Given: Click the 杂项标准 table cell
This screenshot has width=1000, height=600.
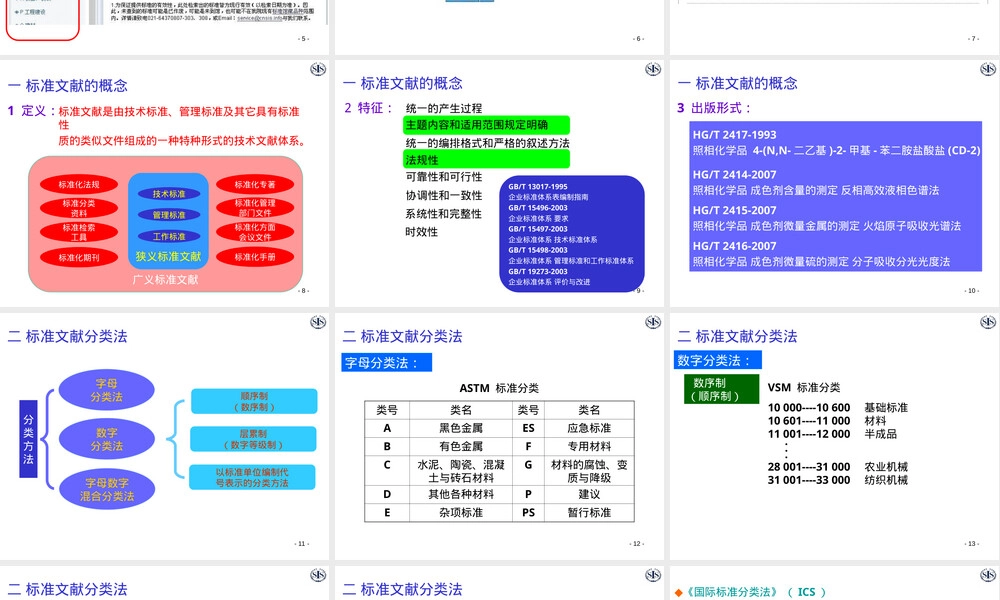Looking at the screenshot, I should click(461, 513).
